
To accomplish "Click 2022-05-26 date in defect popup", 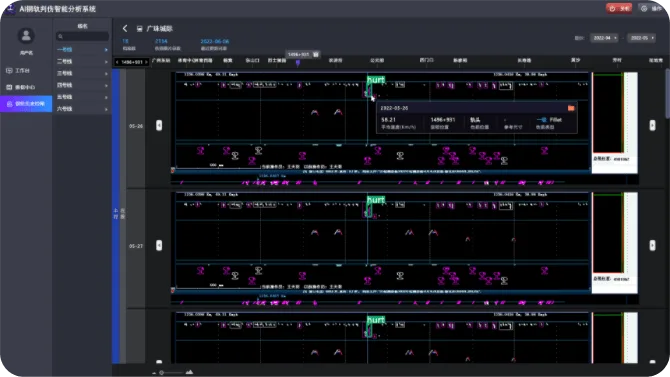I will coord(394,108).
